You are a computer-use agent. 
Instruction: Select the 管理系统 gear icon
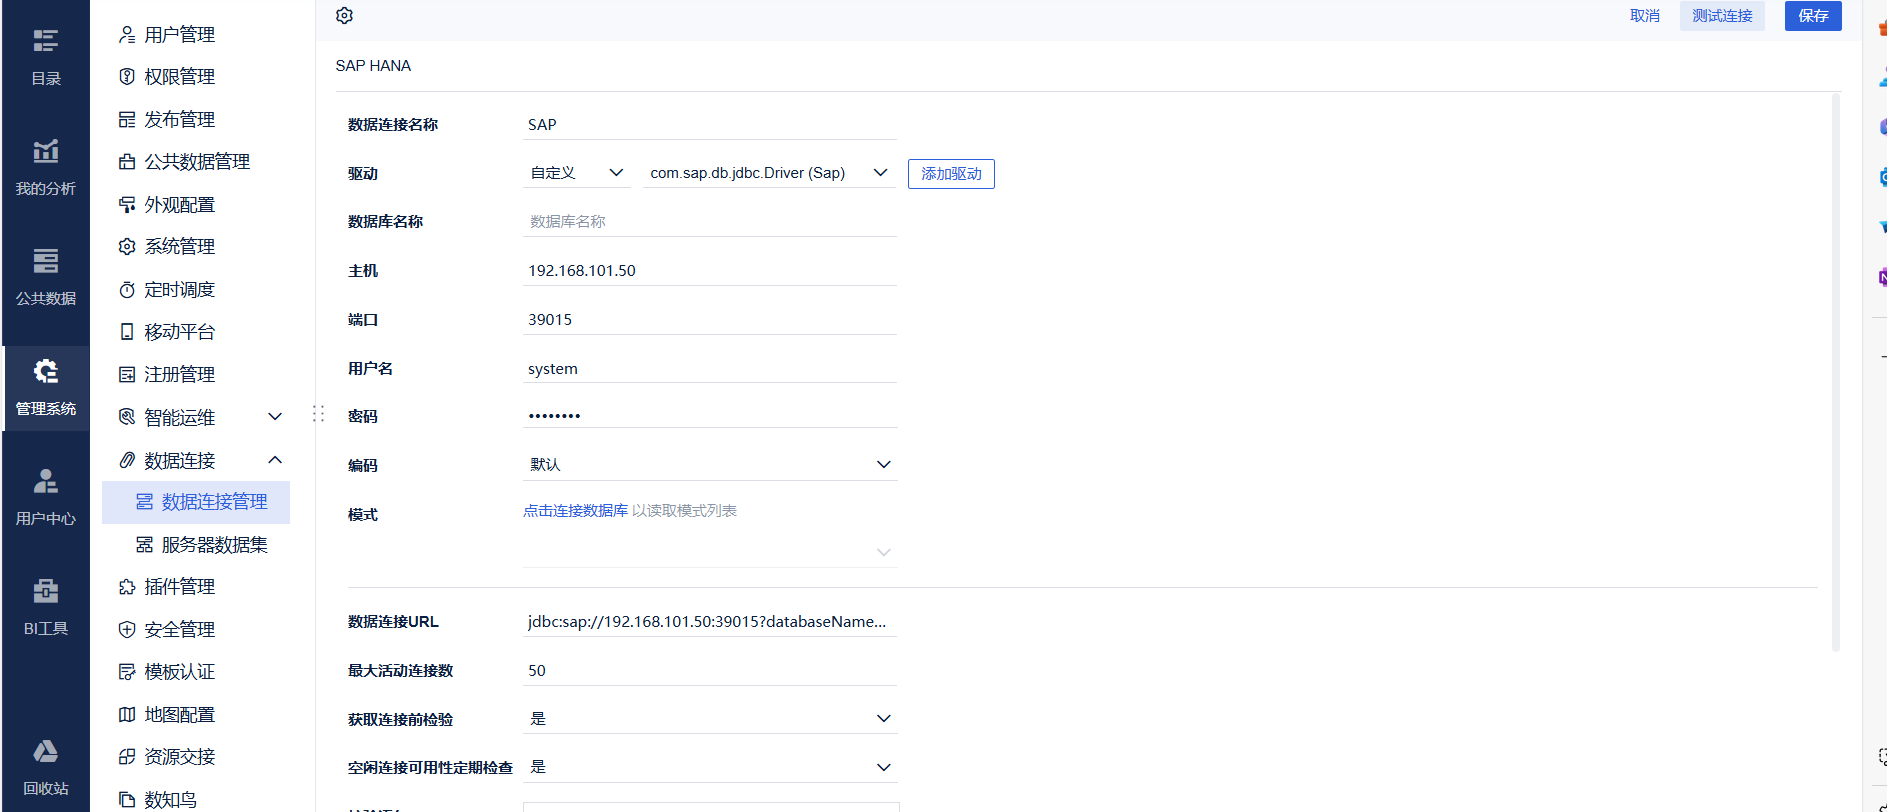pyautogui.click(x=46, y=371)
